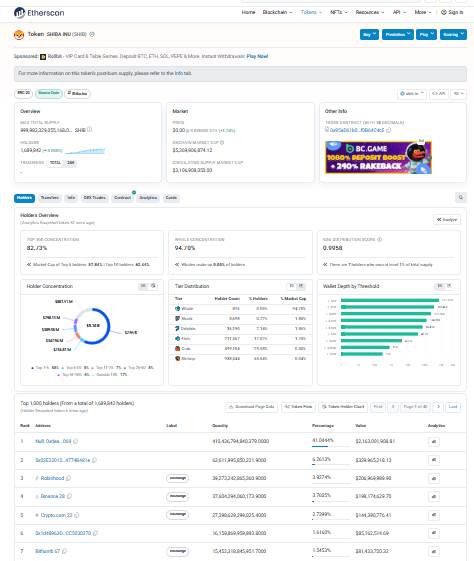Click Download Page Data button
Image resolution: width=474 pixels, height=561 pixels.
tap(251, 407)
